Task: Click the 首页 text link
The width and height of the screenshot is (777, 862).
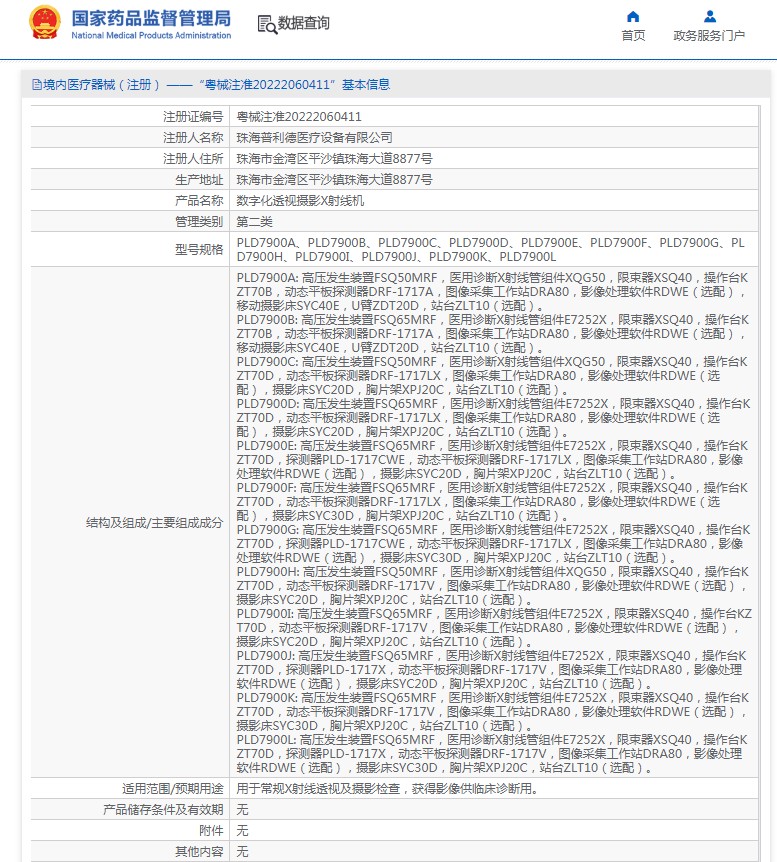Action: click(x=633, y=36)
